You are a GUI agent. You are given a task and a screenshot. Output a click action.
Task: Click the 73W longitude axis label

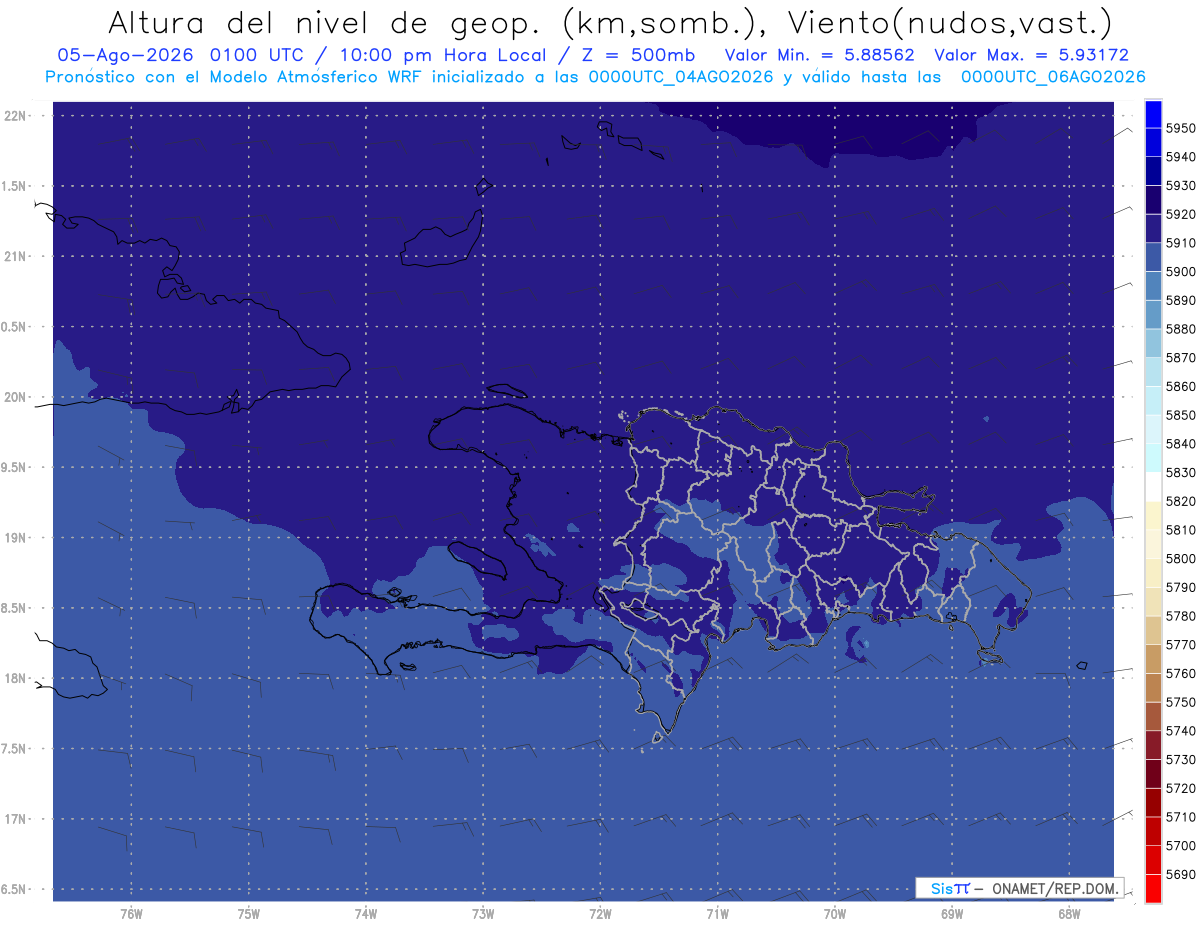click(x=483, y=913)
